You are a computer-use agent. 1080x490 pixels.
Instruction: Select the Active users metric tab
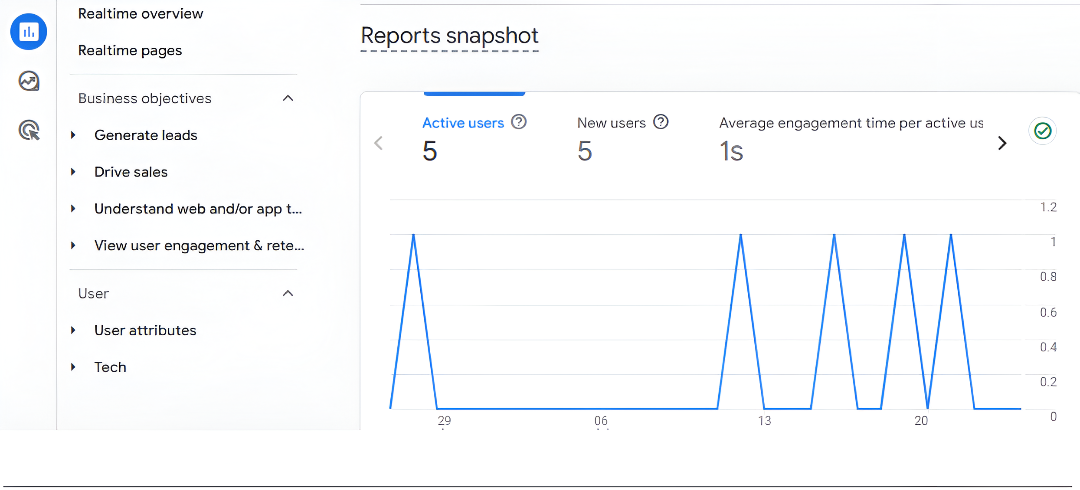click(x=463, y=123)
